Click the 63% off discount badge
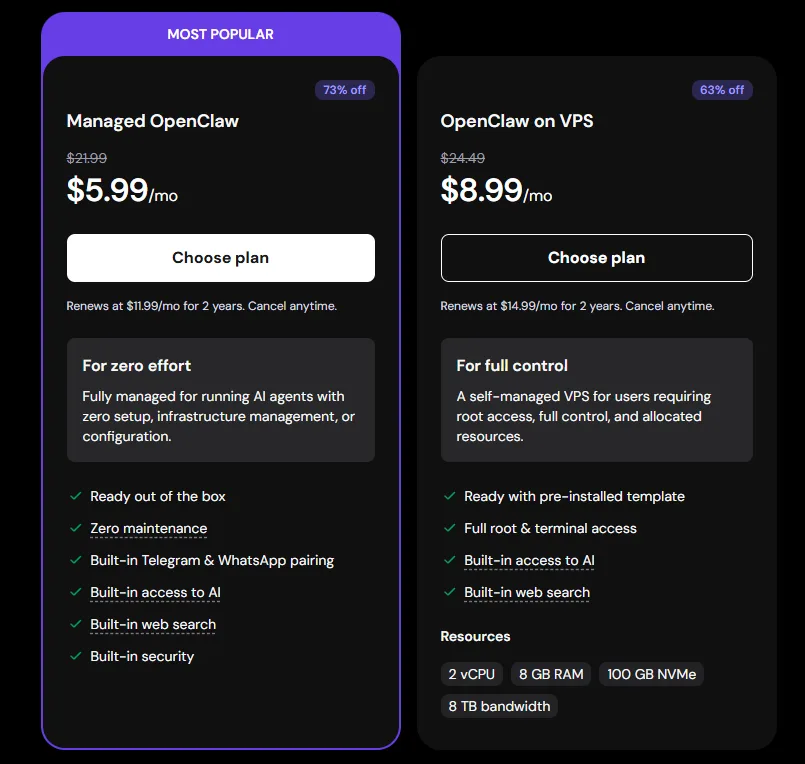 click(722, 90)
